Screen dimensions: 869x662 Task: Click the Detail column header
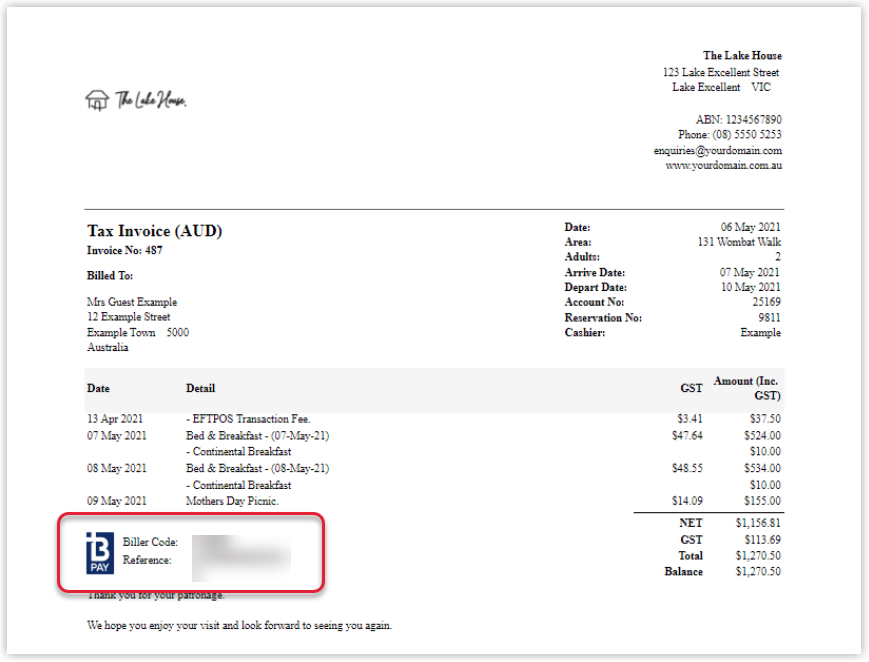200,388
